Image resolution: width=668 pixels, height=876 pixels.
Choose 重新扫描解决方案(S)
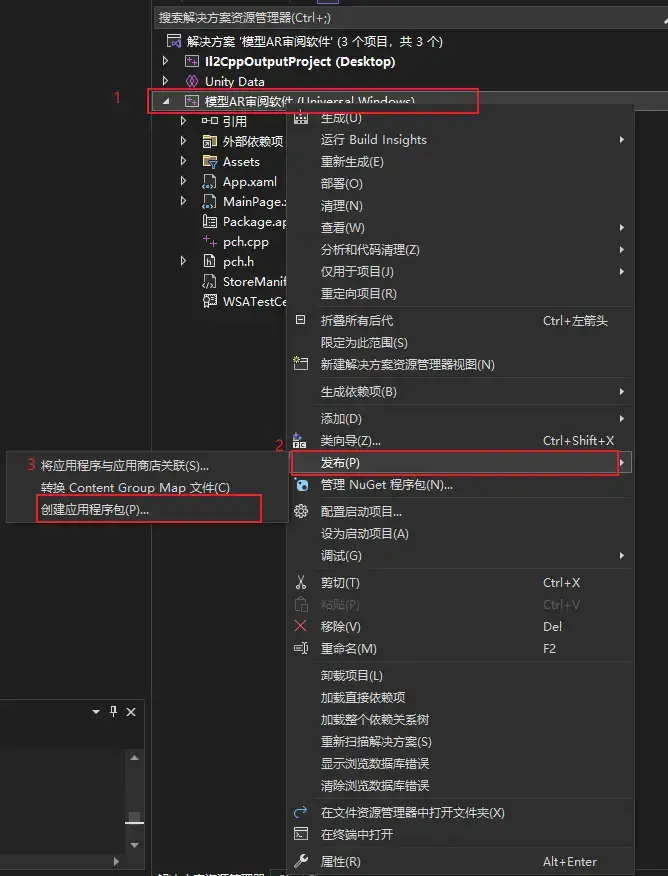coord(460,741)
